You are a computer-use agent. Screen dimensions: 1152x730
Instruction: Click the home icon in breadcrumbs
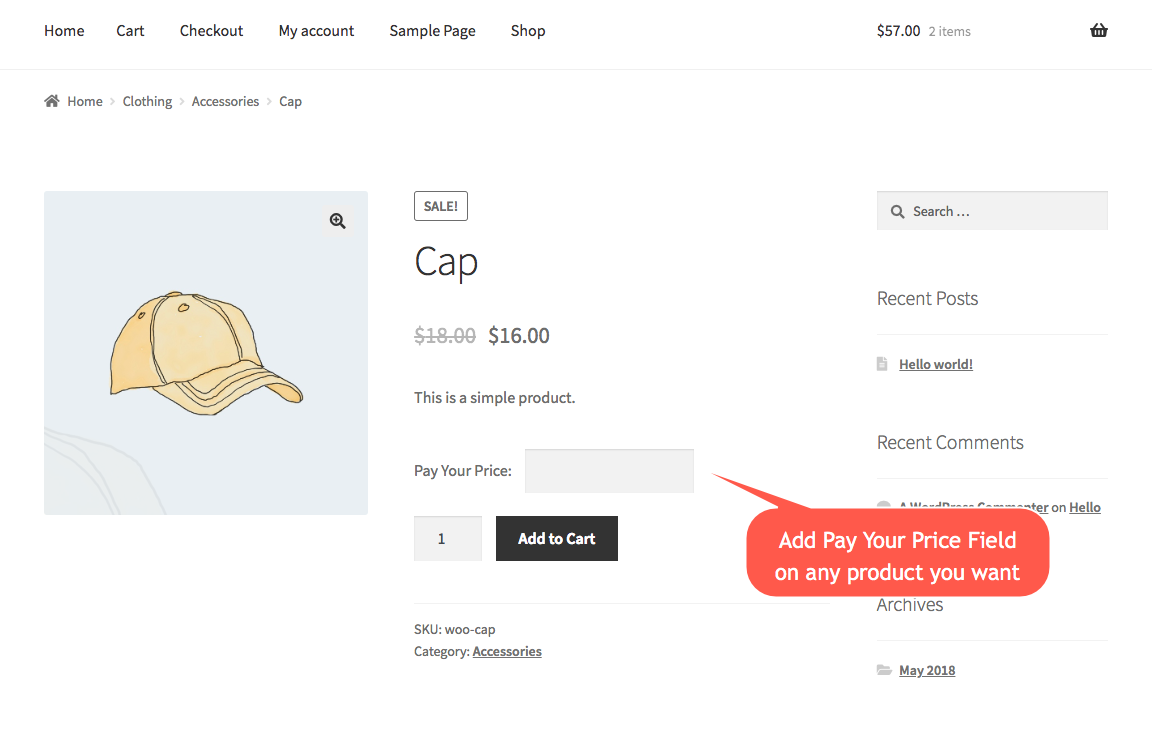click(50, 100)
